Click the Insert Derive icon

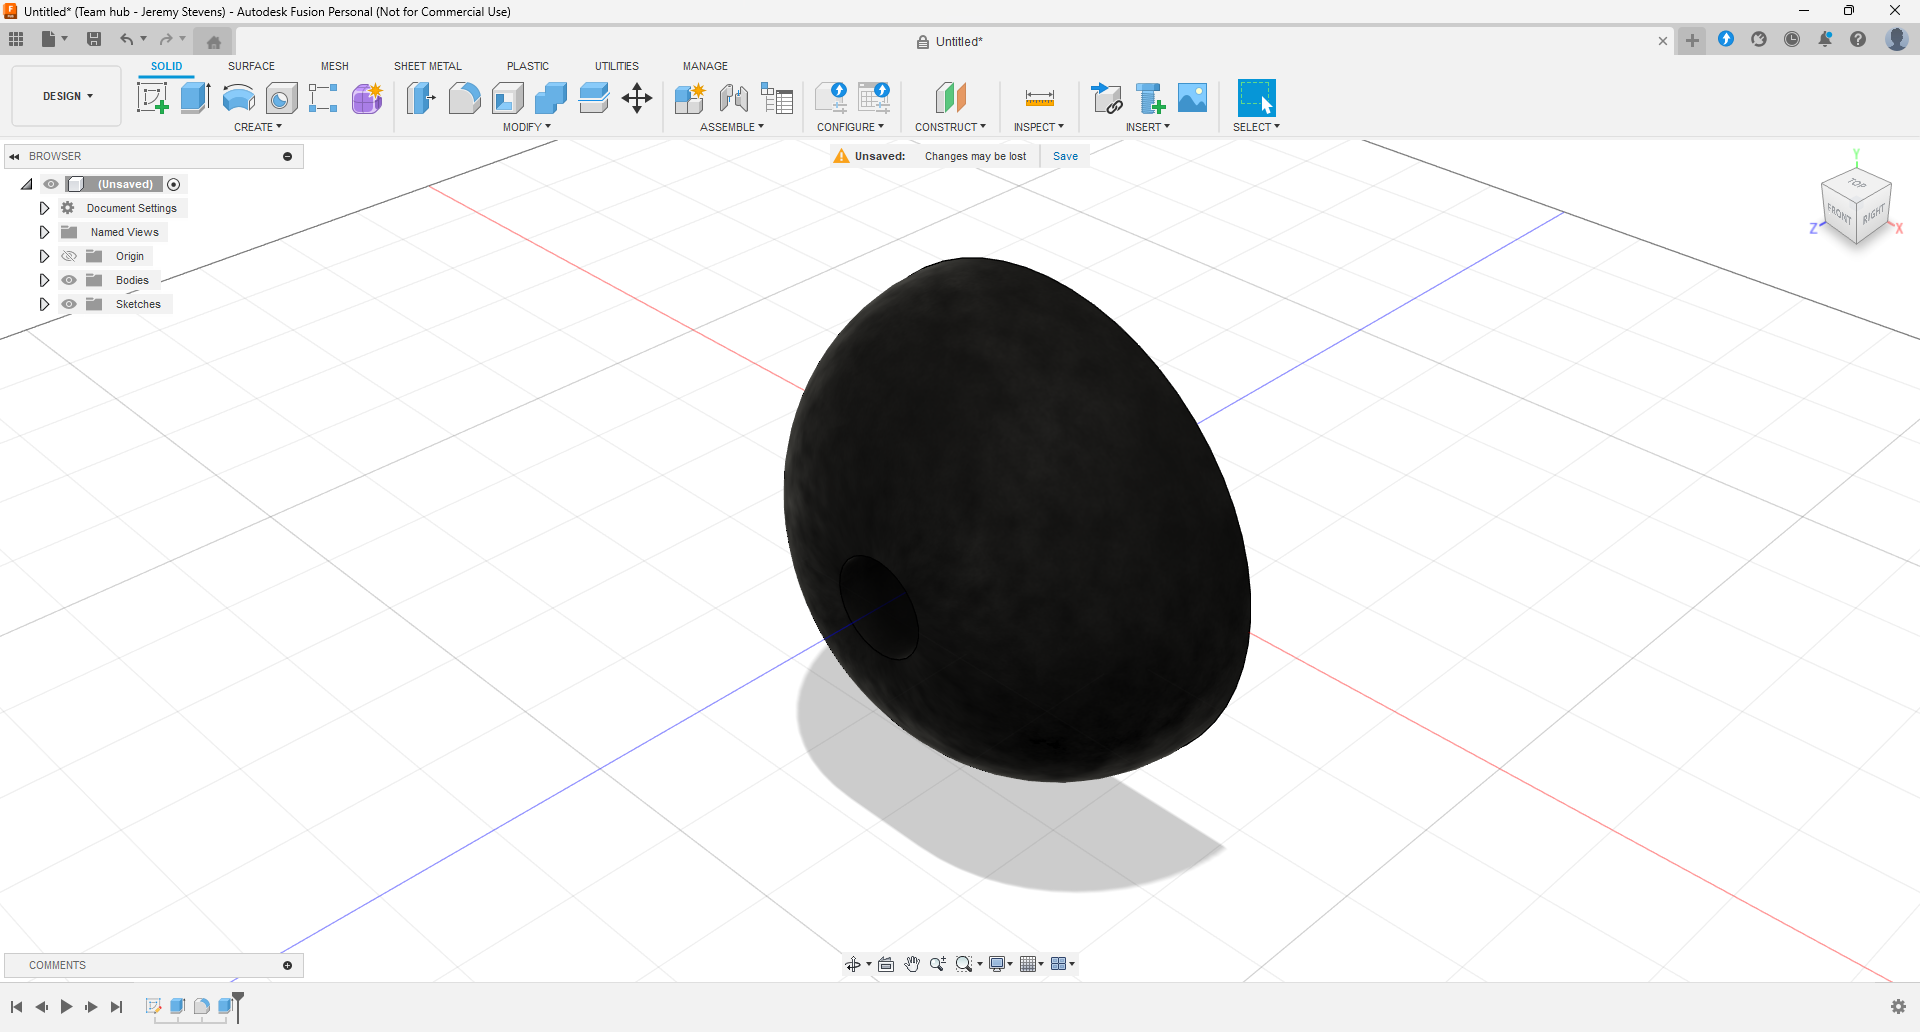pos(1107,98)
